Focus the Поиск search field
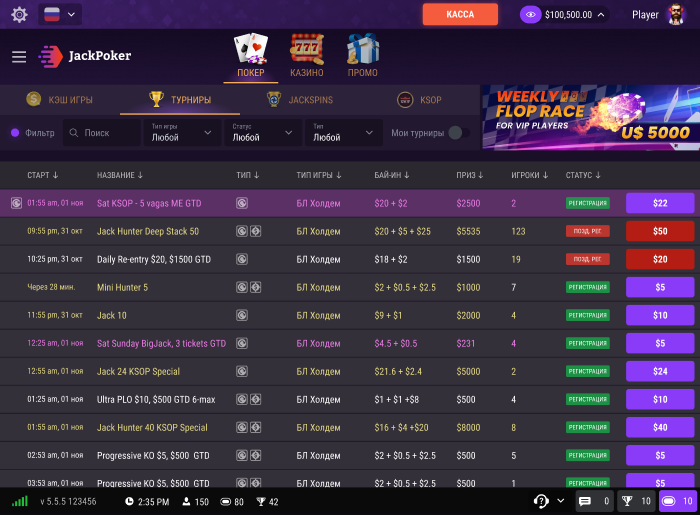Image resolution: width=700 pixels, height=515 pixels. point(101,133)
